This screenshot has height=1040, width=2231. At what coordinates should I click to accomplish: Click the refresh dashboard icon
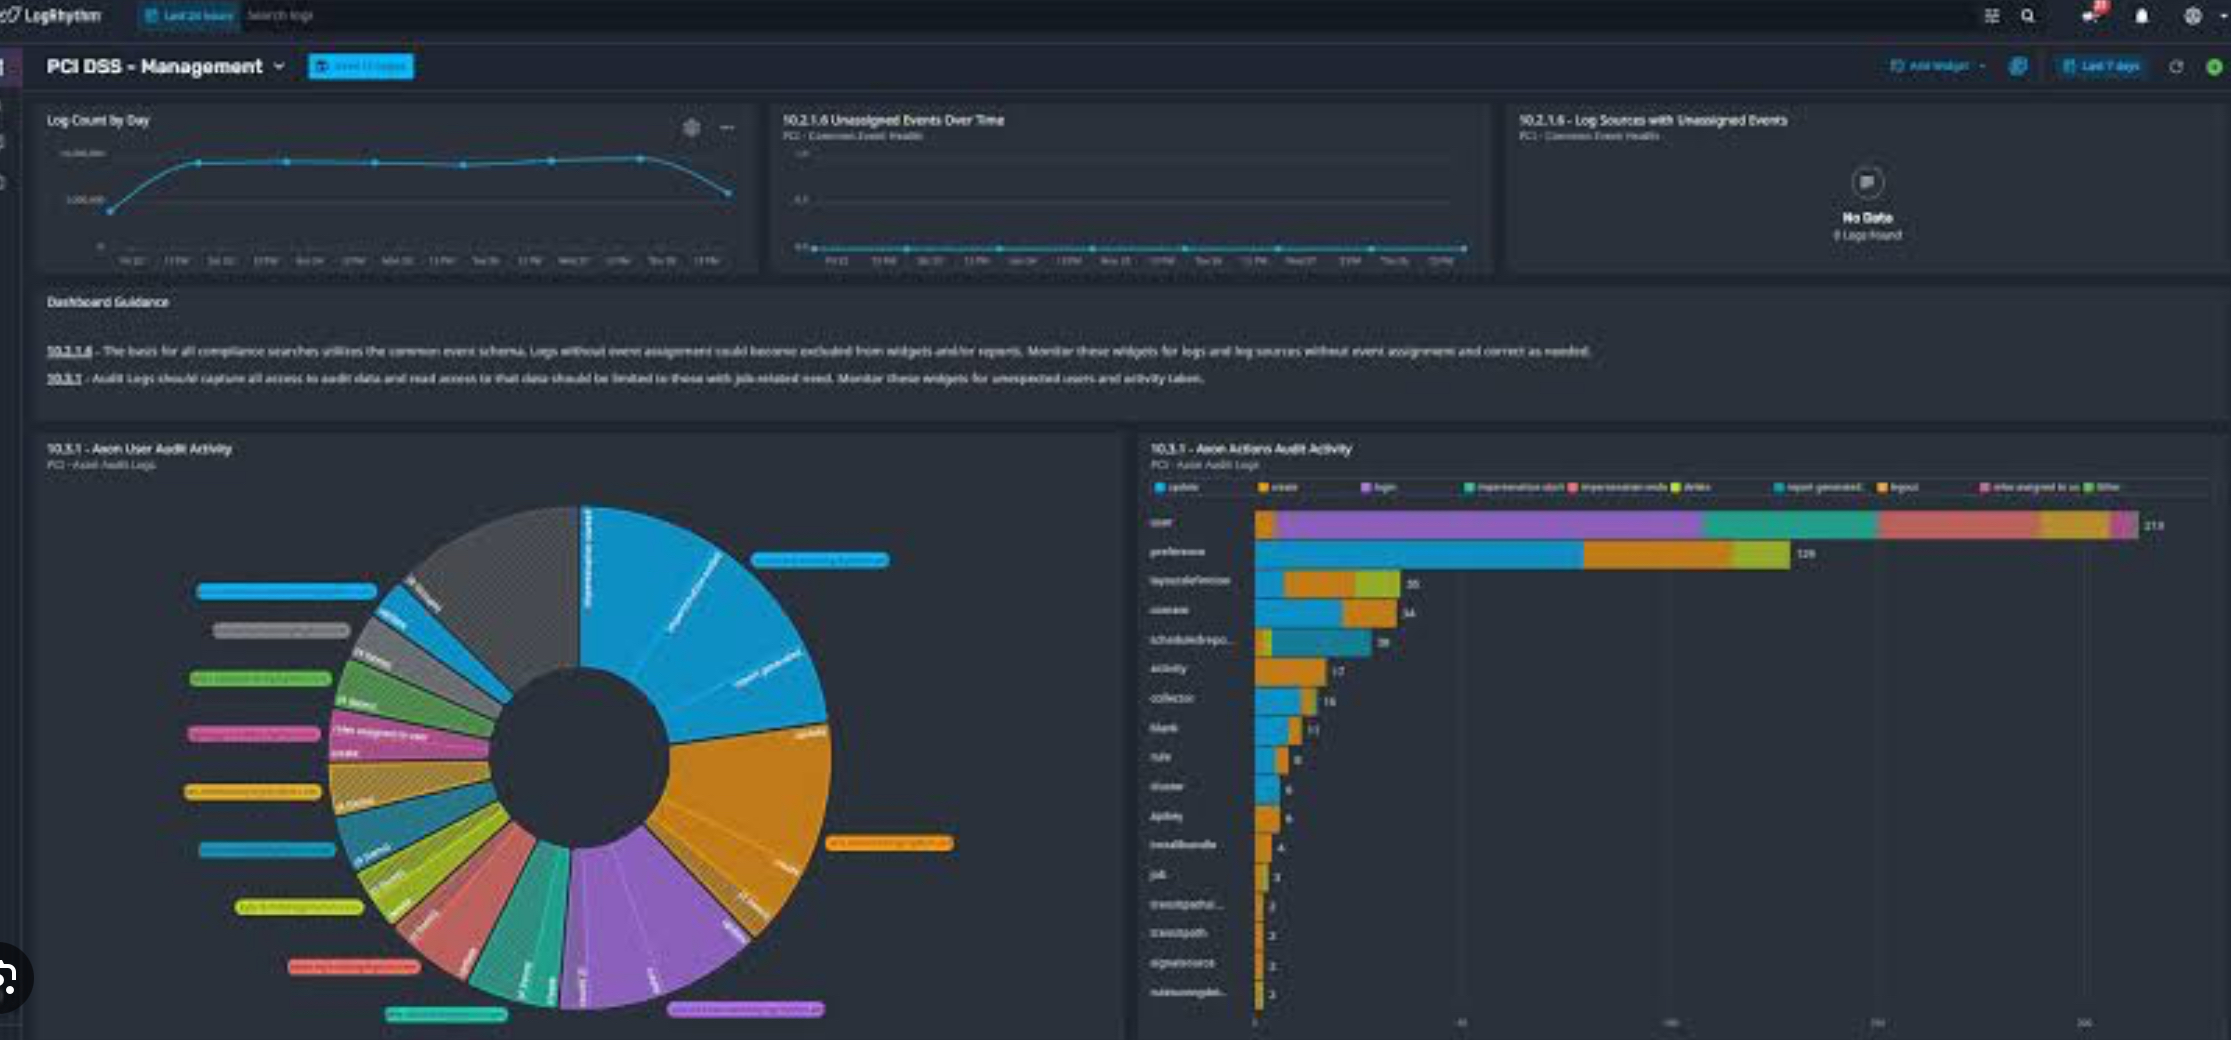click(x=2175, y=67)
